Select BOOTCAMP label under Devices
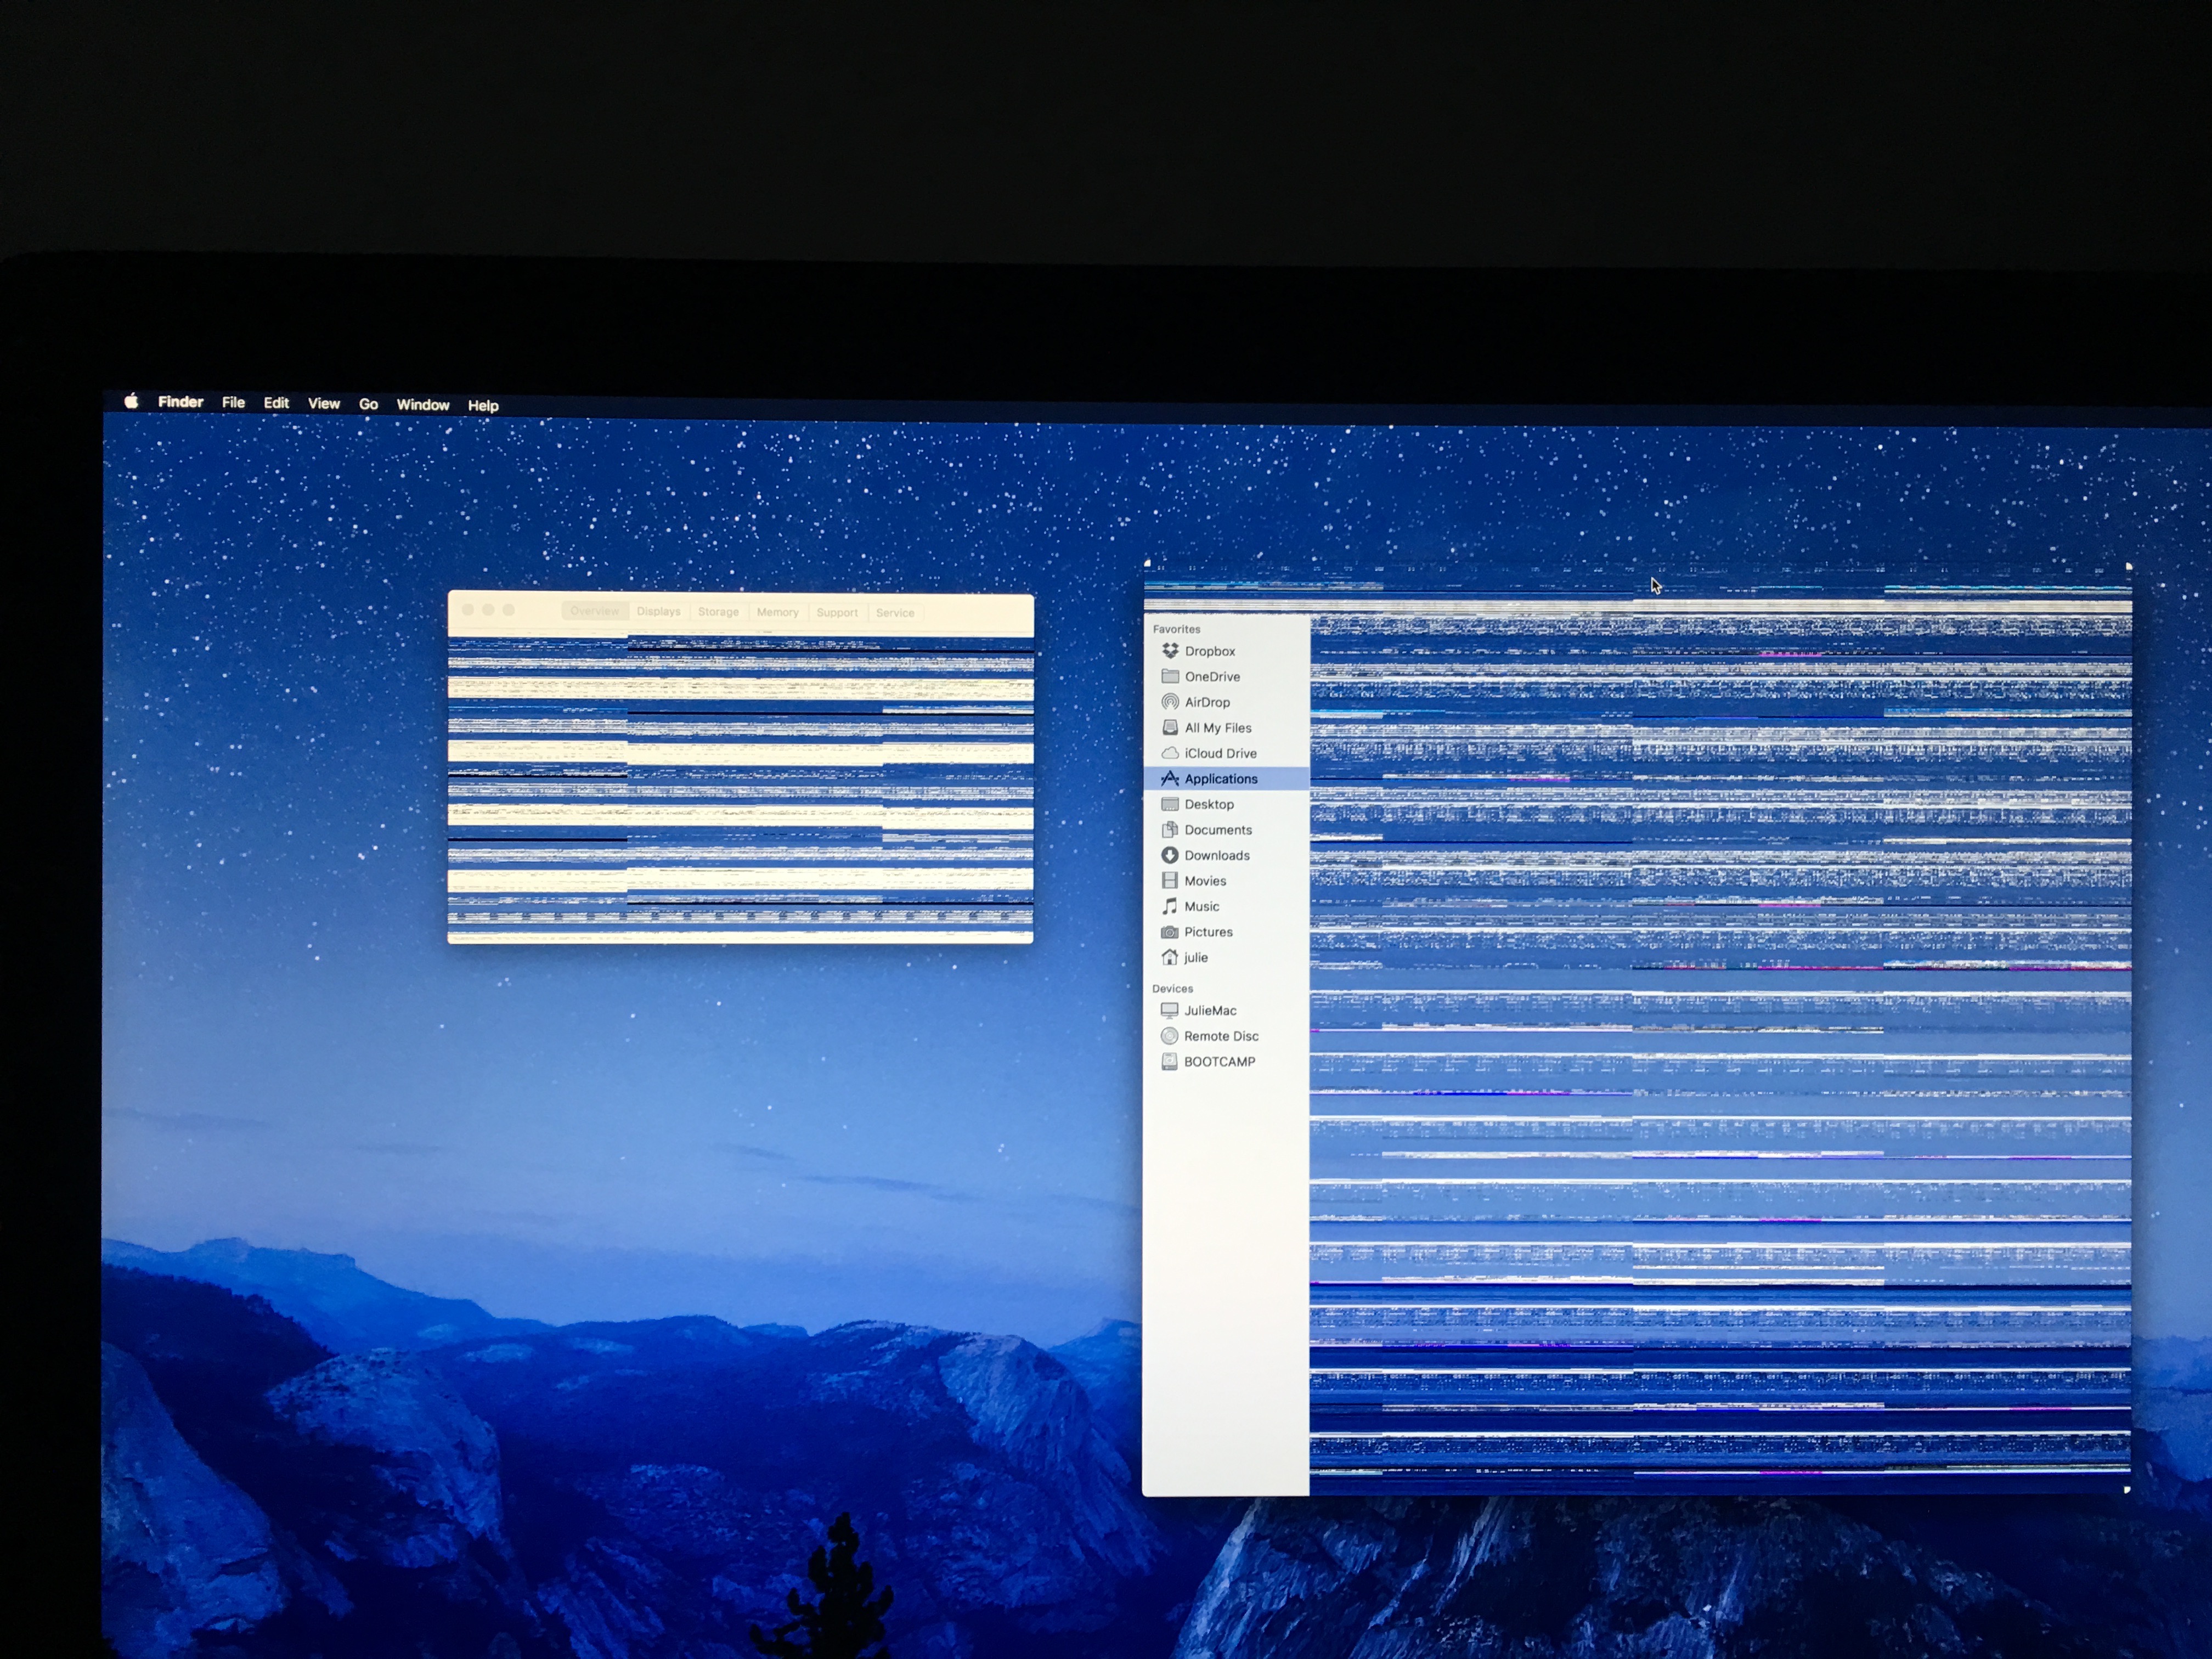This screenshot has width=2212, height=1659. 1219,1062
